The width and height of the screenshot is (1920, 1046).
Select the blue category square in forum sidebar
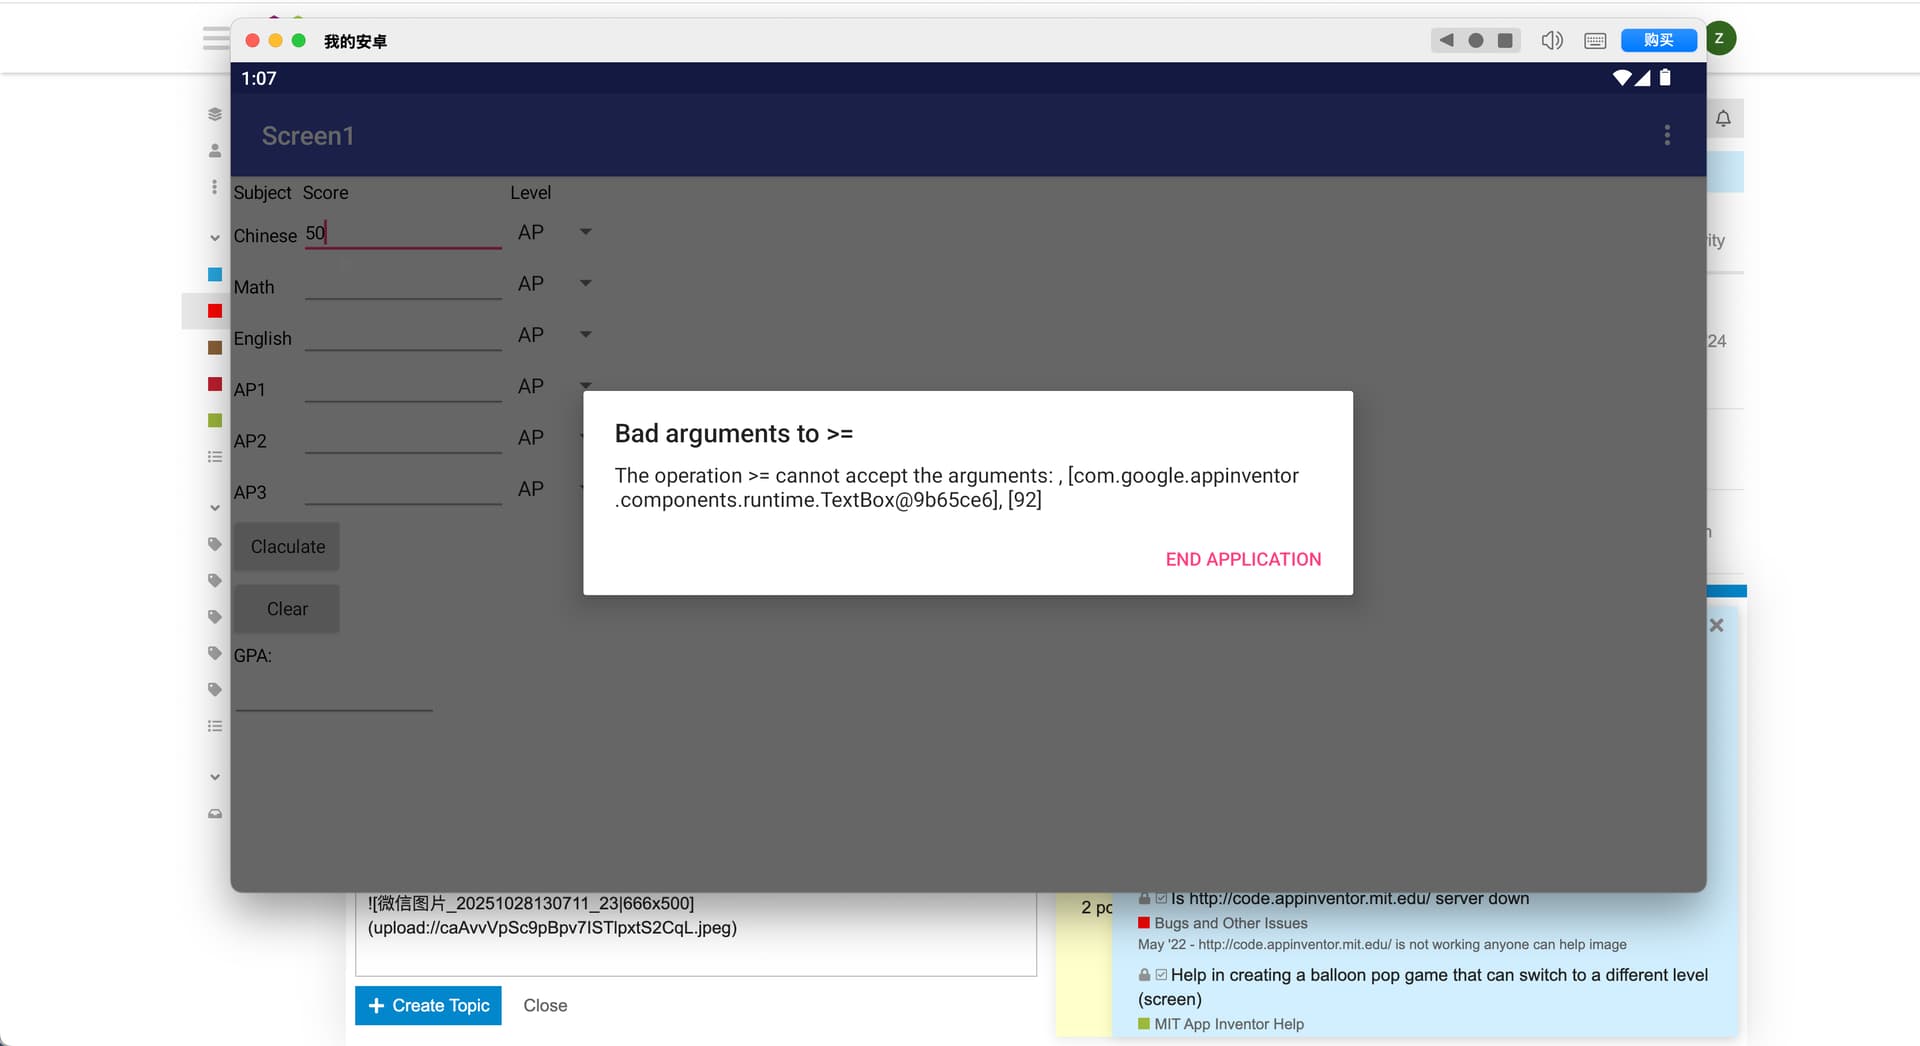pos(215,274)
